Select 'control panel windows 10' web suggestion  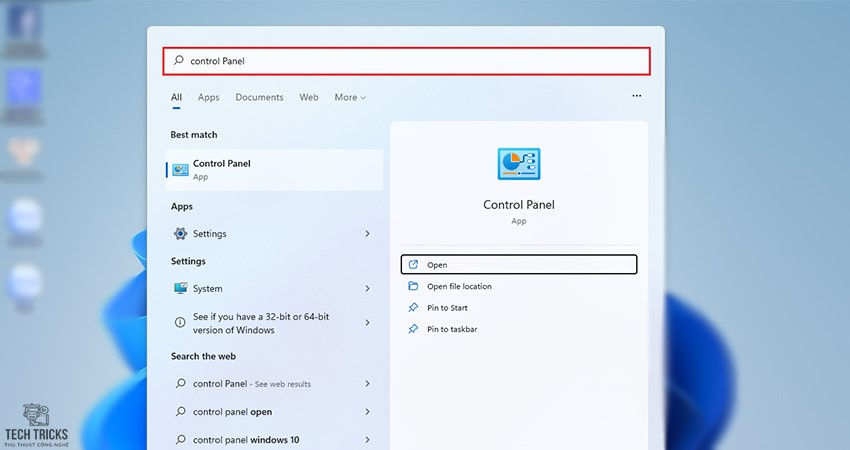pyautogui.click(x=273, y=439)
